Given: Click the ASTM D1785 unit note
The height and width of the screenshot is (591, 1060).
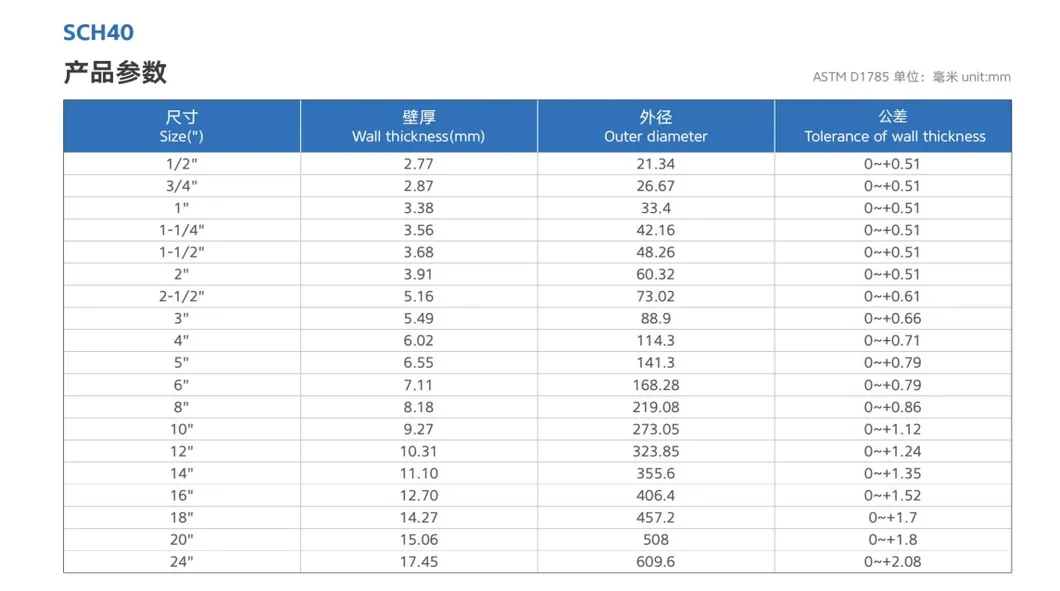Looking at the screenshot, I should click(x=911, y=77).
